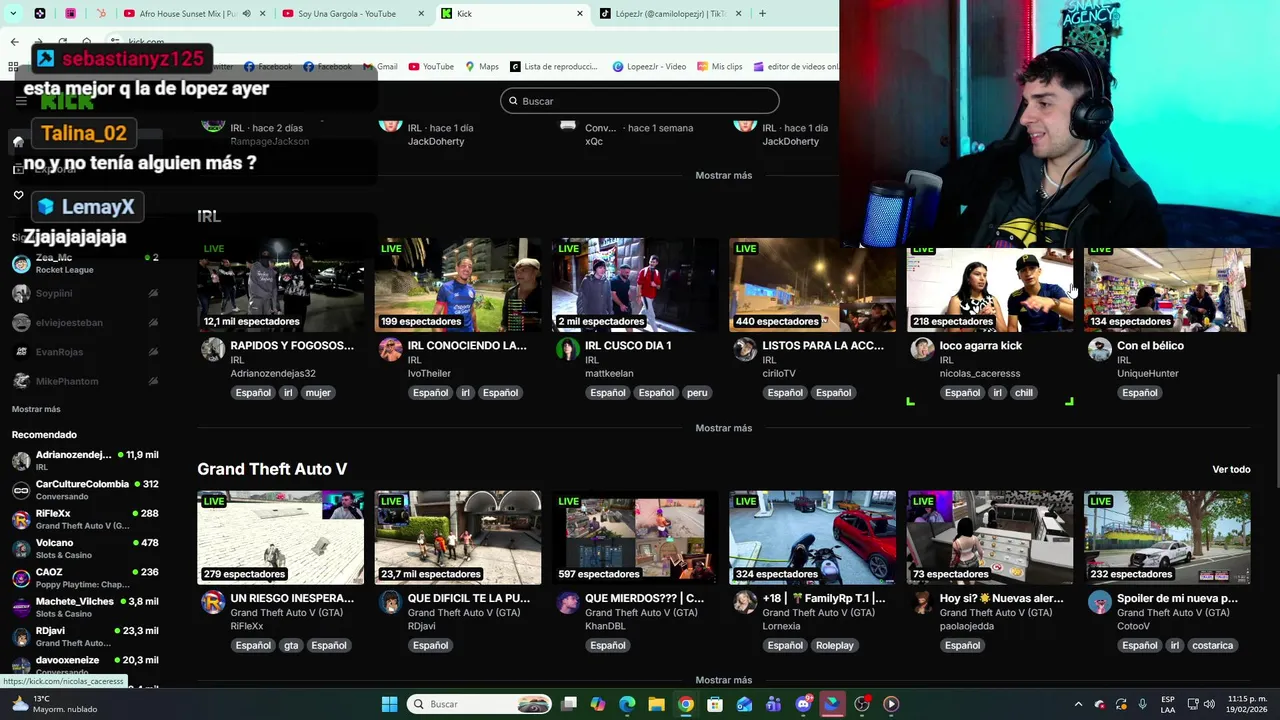Image resolution: width=1280 pixels, height=720 pixels.
Task: Open the LopeezJr - Video bookmark
Action: 648,67
